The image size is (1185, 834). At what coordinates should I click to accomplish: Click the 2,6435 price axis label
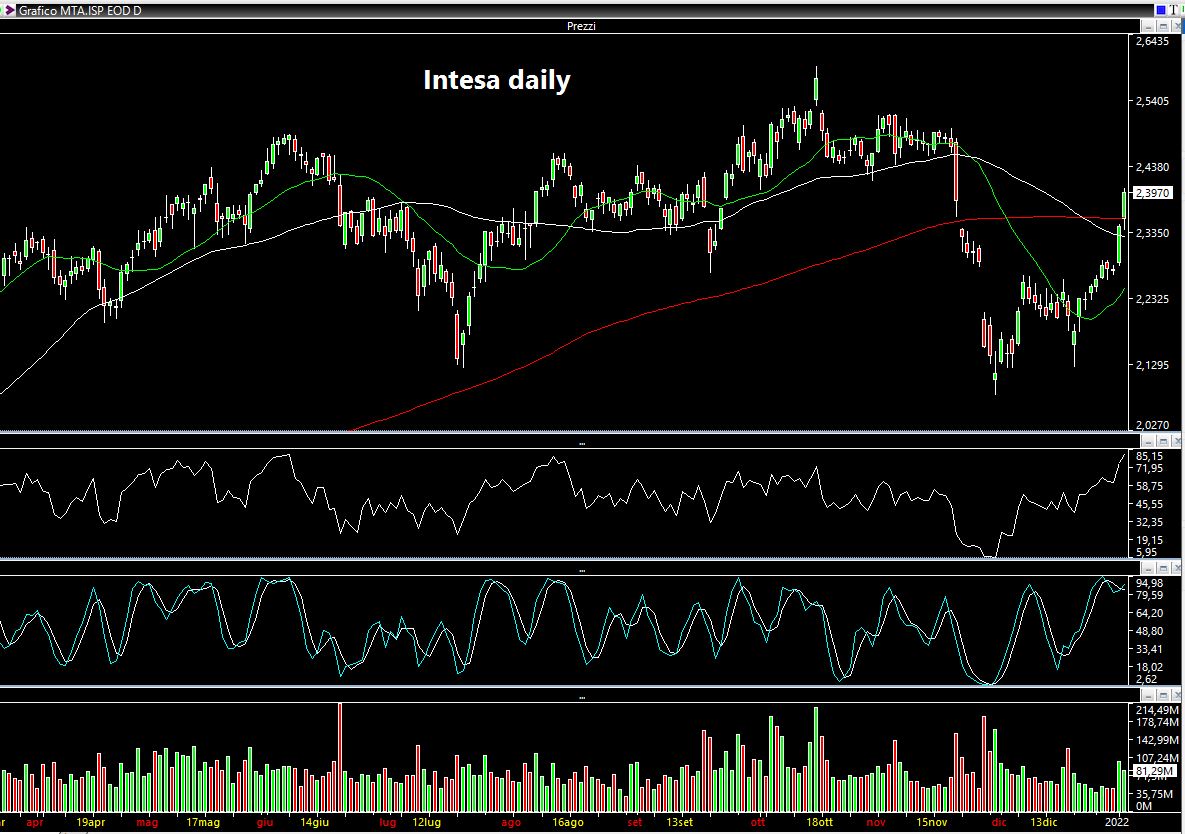[x=1153, y=42]
